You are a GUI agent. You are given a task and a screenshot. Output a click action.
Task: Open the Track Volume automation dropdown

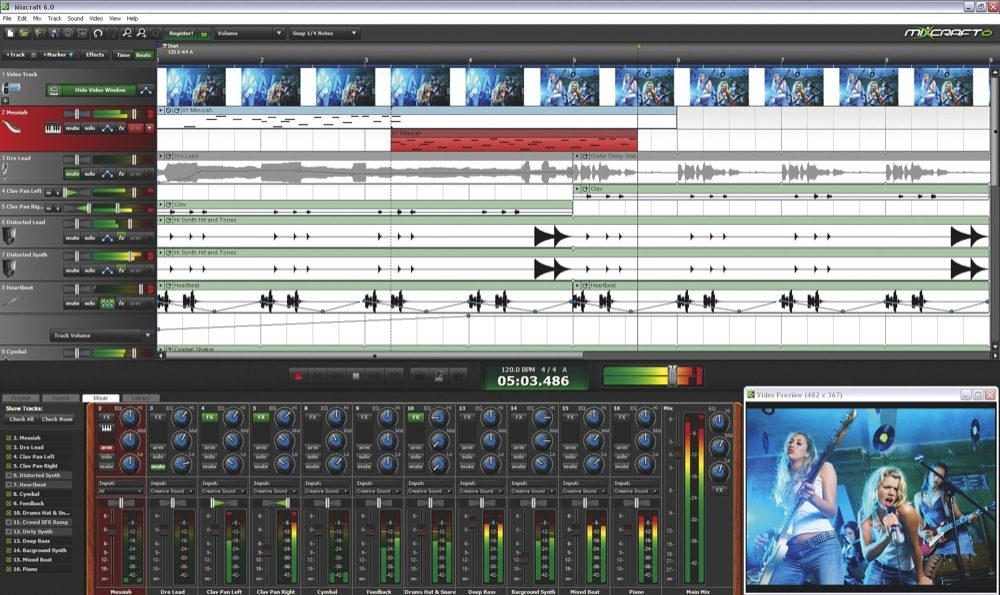101,335
